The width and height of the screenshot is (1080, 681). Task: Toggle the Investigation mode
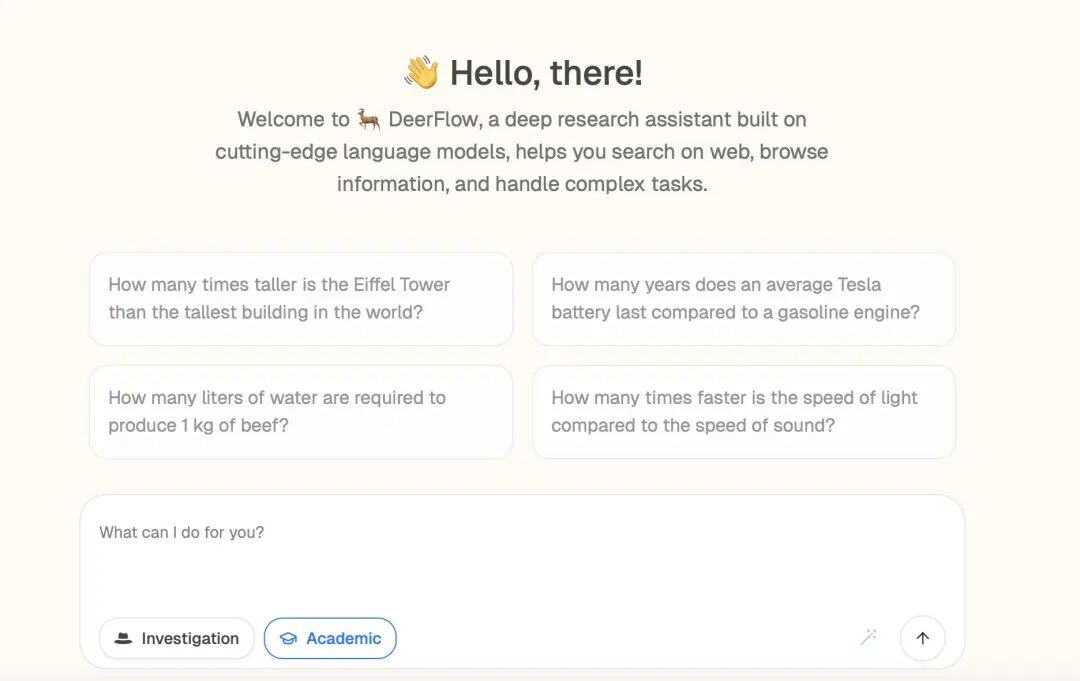click(x=176, y=638)
